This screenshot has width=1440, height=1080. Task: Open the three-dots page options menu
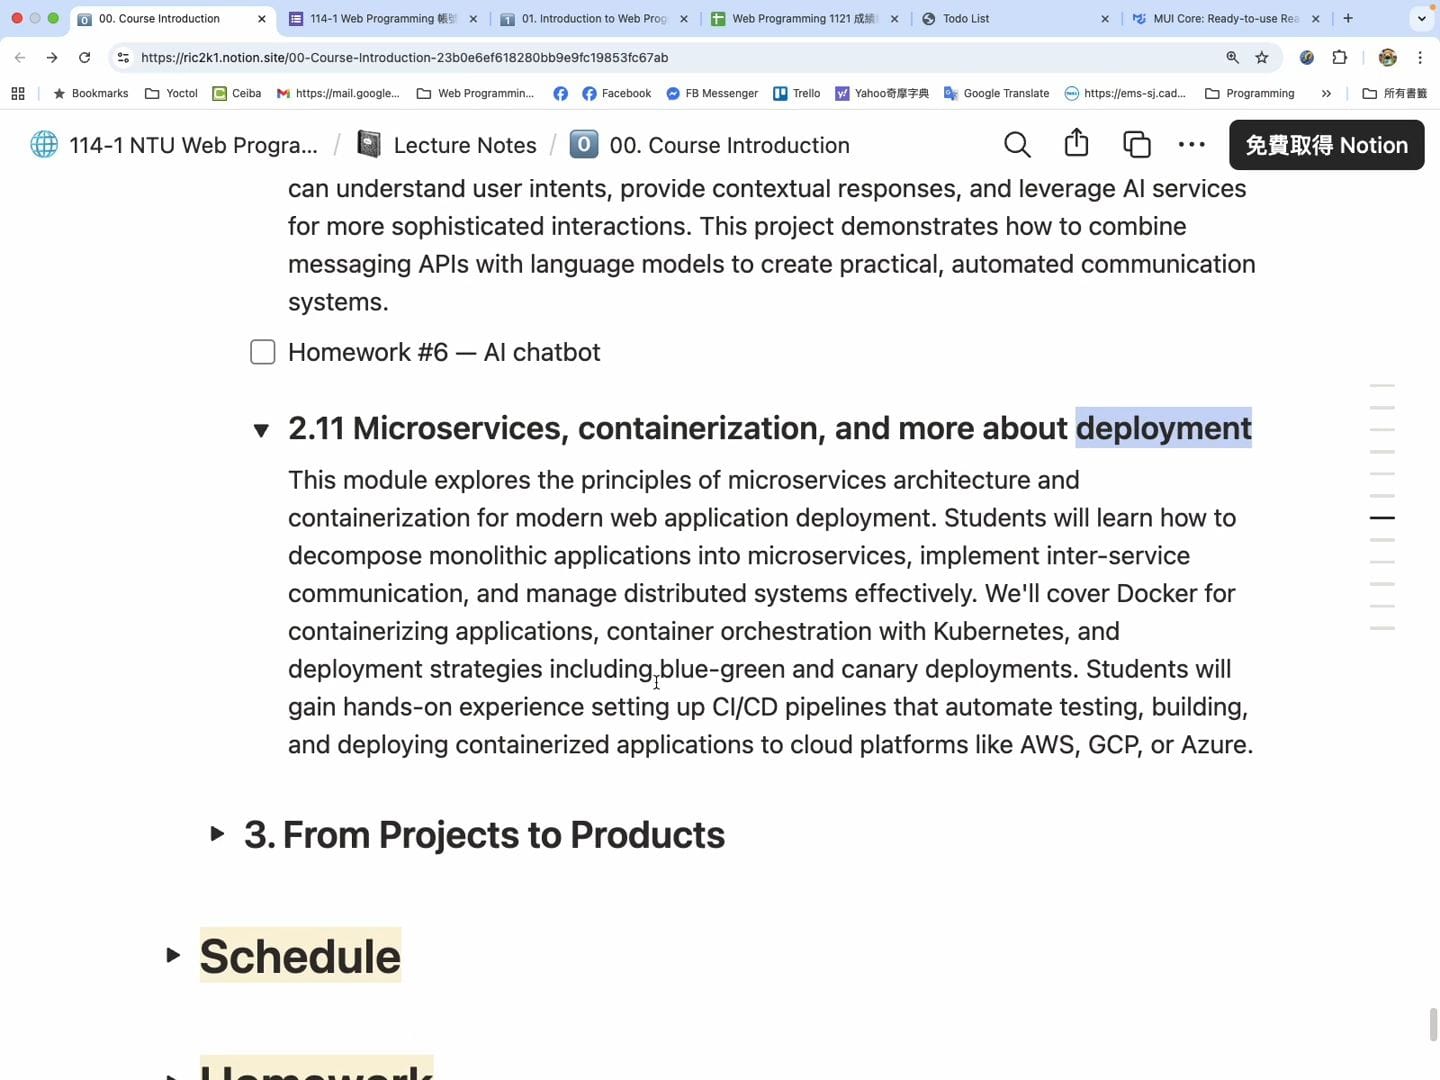[x=1191, y=145]
